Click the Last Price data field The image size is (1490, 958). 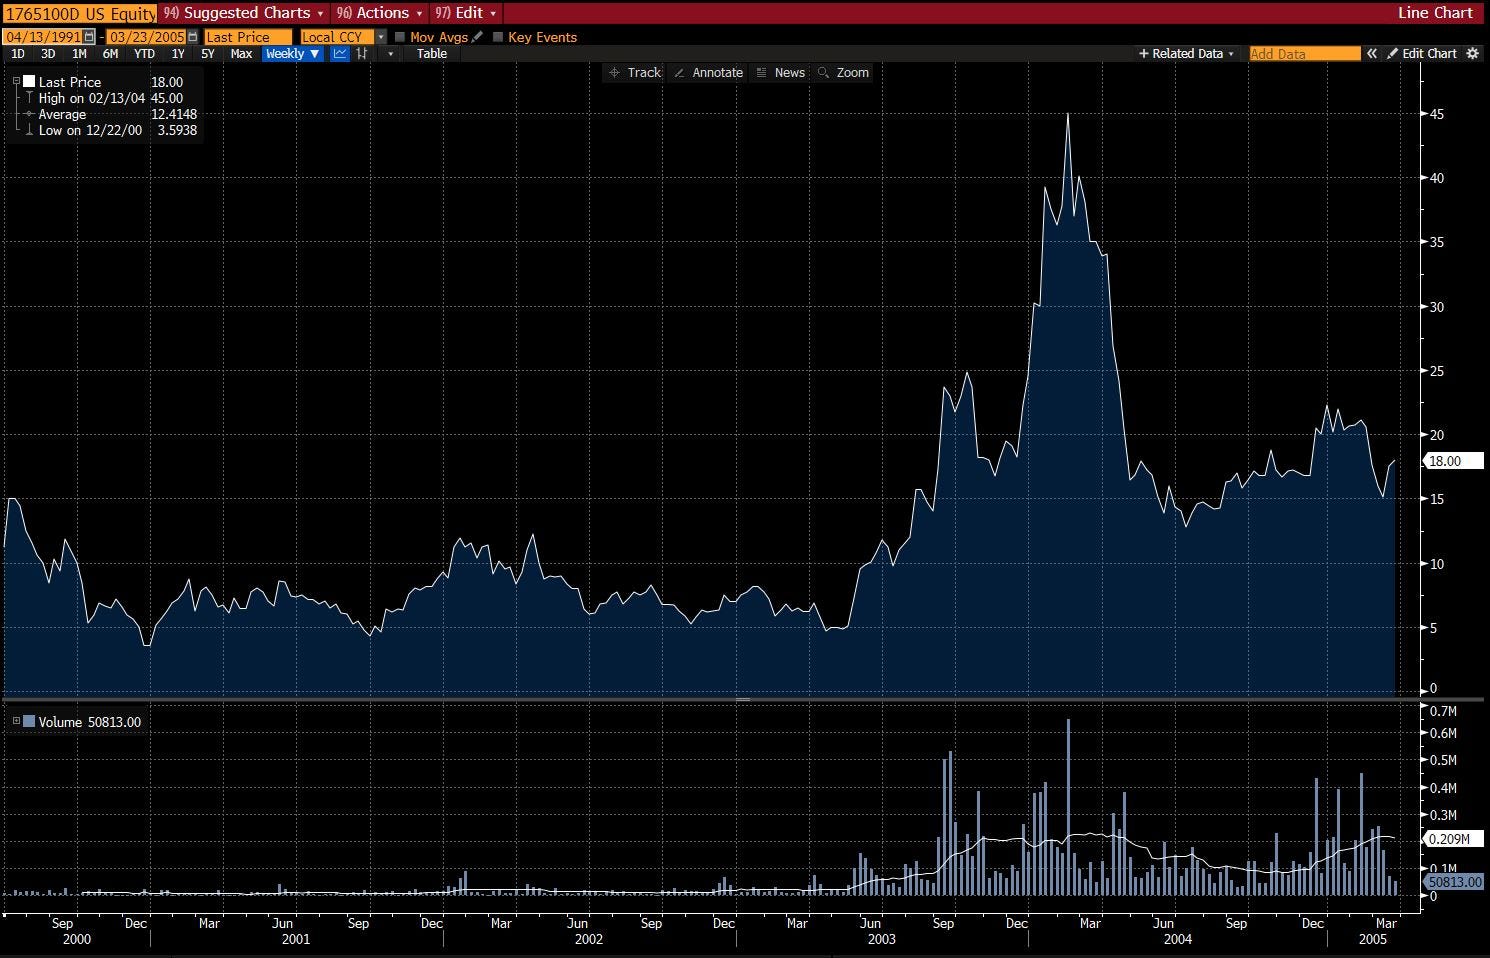click(248, 37)
